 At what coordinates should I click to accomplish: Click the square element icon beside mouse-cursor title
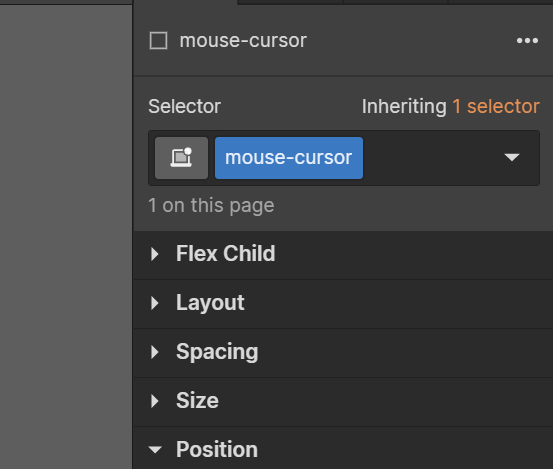[x=158, y=41]
